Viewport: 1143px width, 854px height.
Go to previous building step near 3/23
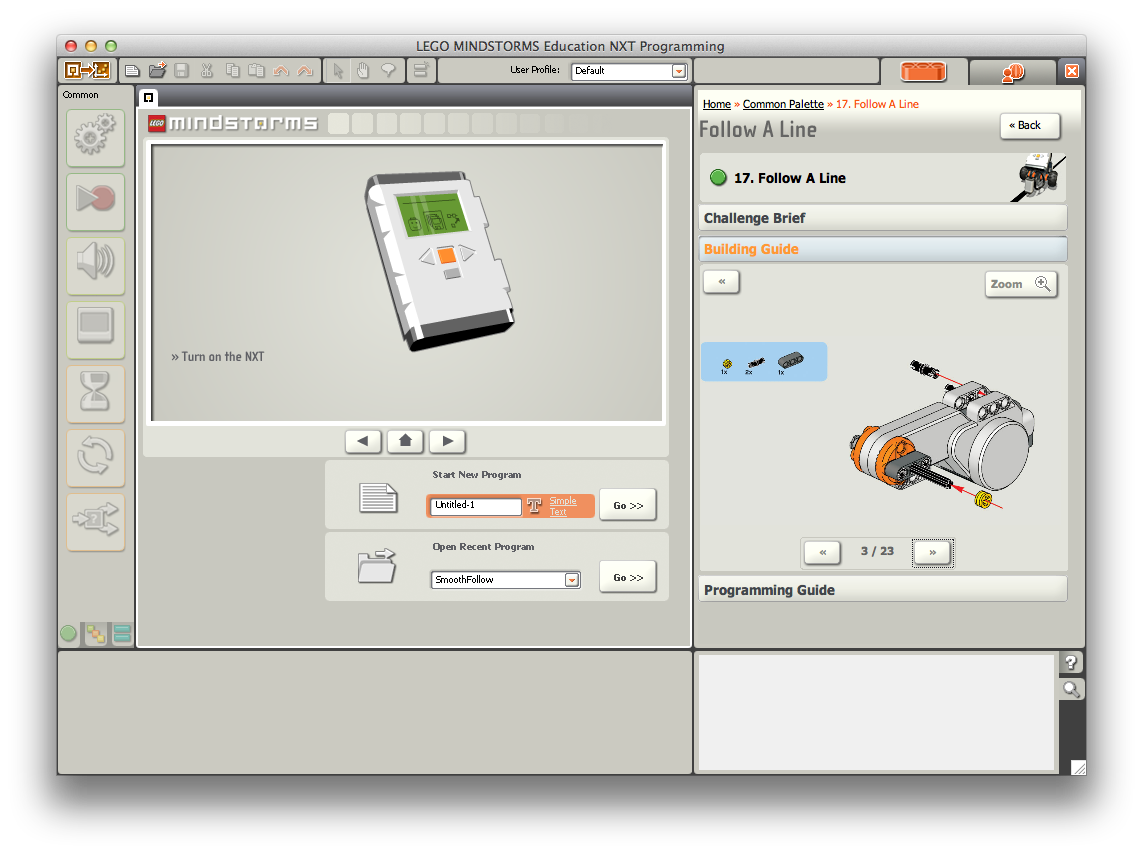click(x=822, y=552)
